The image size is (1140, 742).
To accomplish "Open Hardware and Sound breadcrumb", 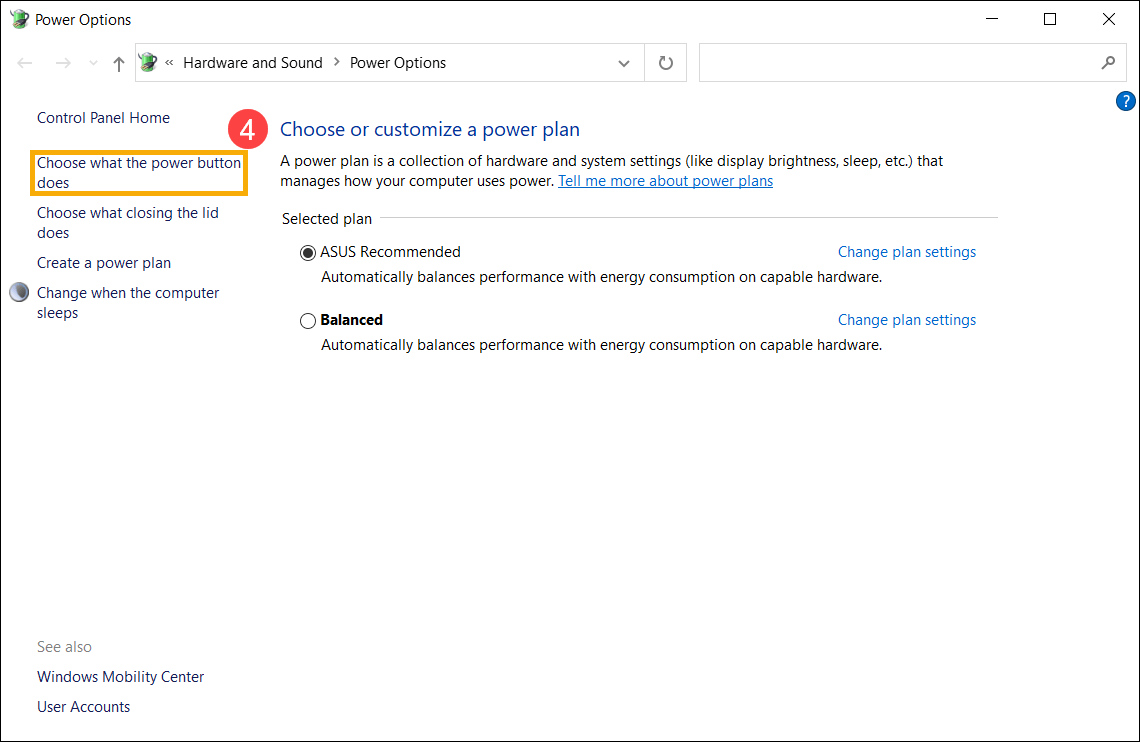I will click(x=253, y=63).
